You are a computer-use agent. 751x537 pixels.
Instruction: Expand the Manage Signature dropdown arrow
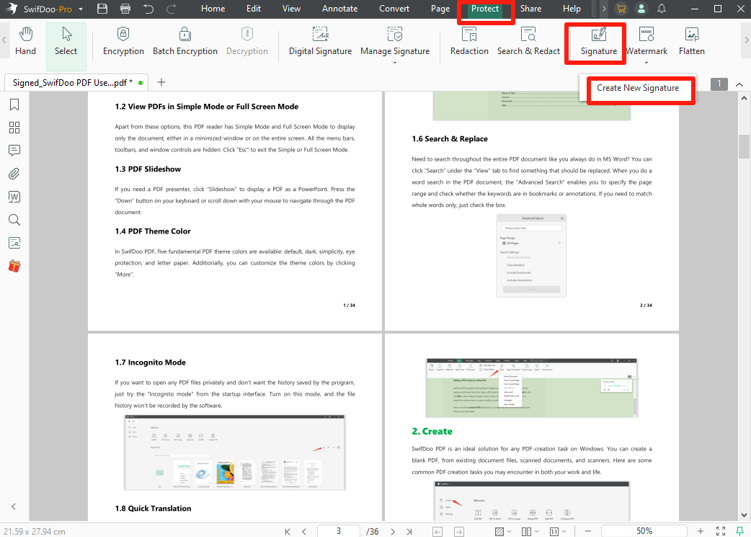(395, 62)
